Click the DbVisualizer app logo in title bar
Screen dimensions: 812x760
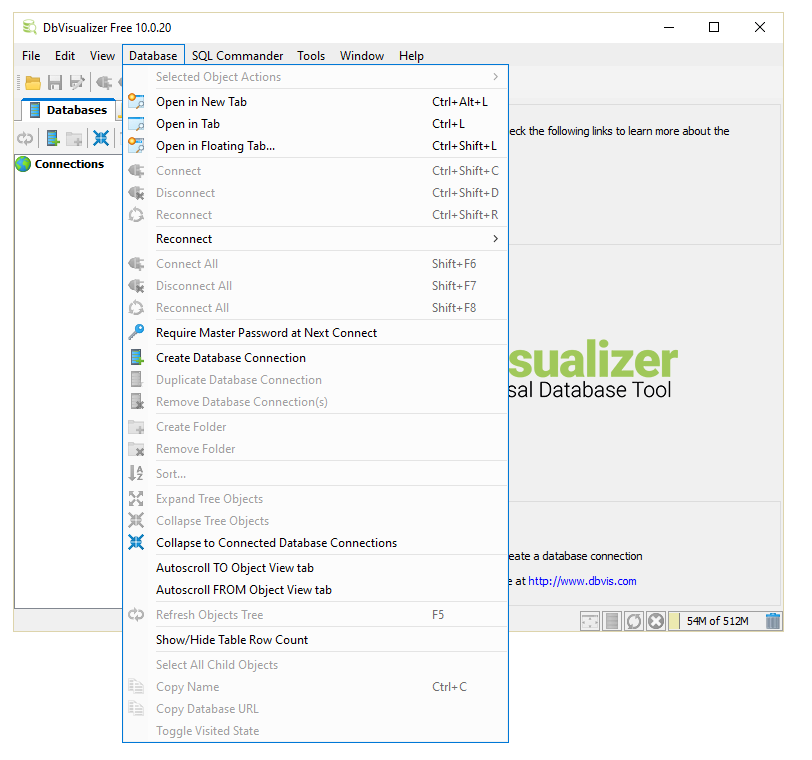point(30,27)
